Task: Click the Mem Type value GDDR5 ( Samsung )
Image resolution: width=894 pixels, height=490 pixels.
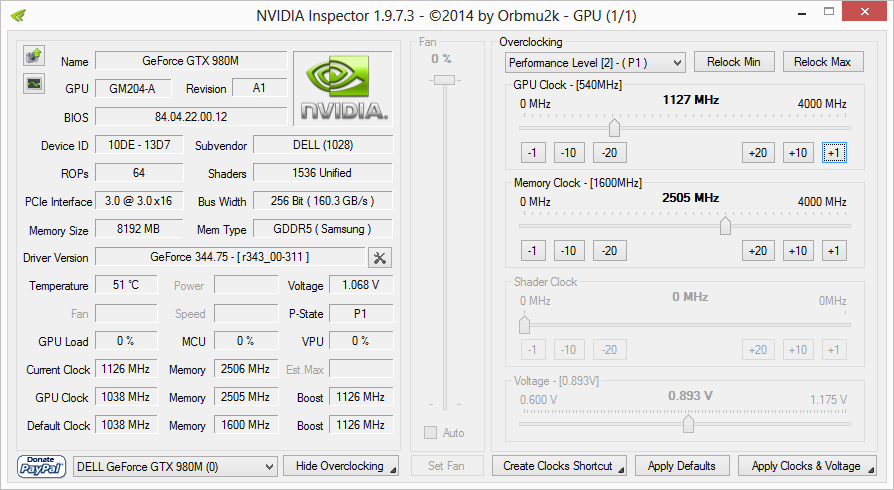Action: (323, 229)
